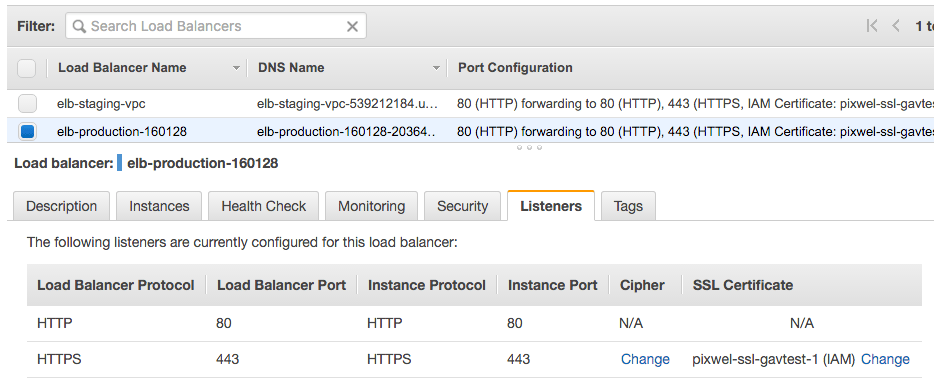The image size is (934, 387).
Task: Switch to the Instances tab
Action: [159, 206]
